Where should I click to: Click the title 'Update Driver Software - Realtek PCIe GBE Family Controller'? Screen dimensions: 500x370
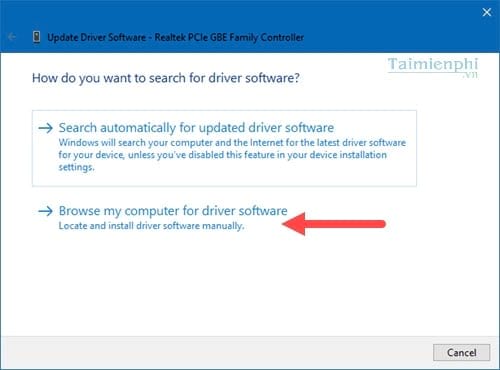pos(176,37)
